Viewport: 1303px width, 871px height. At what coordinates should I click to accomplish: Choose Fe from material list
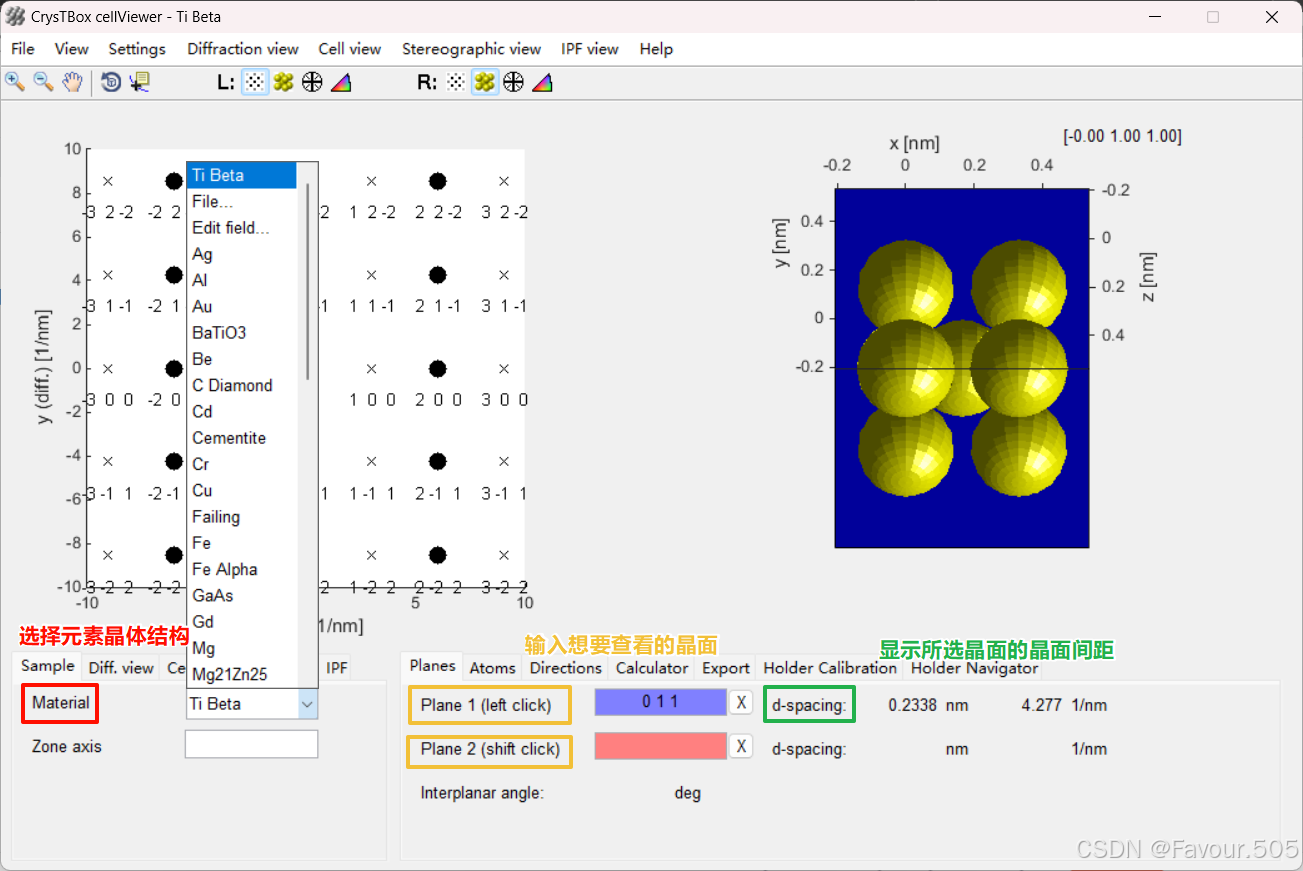click(x=243, y=543)
